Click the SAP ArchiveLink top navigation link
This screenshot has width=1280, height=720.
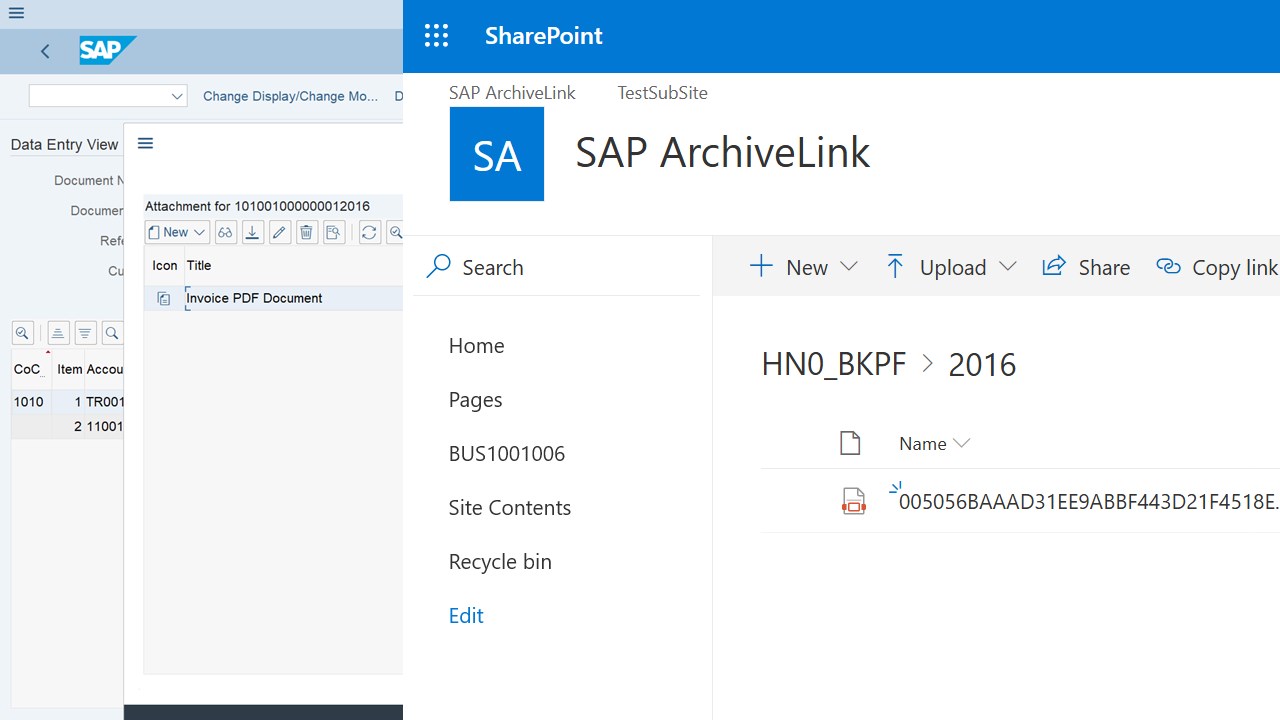pos(512,93)
